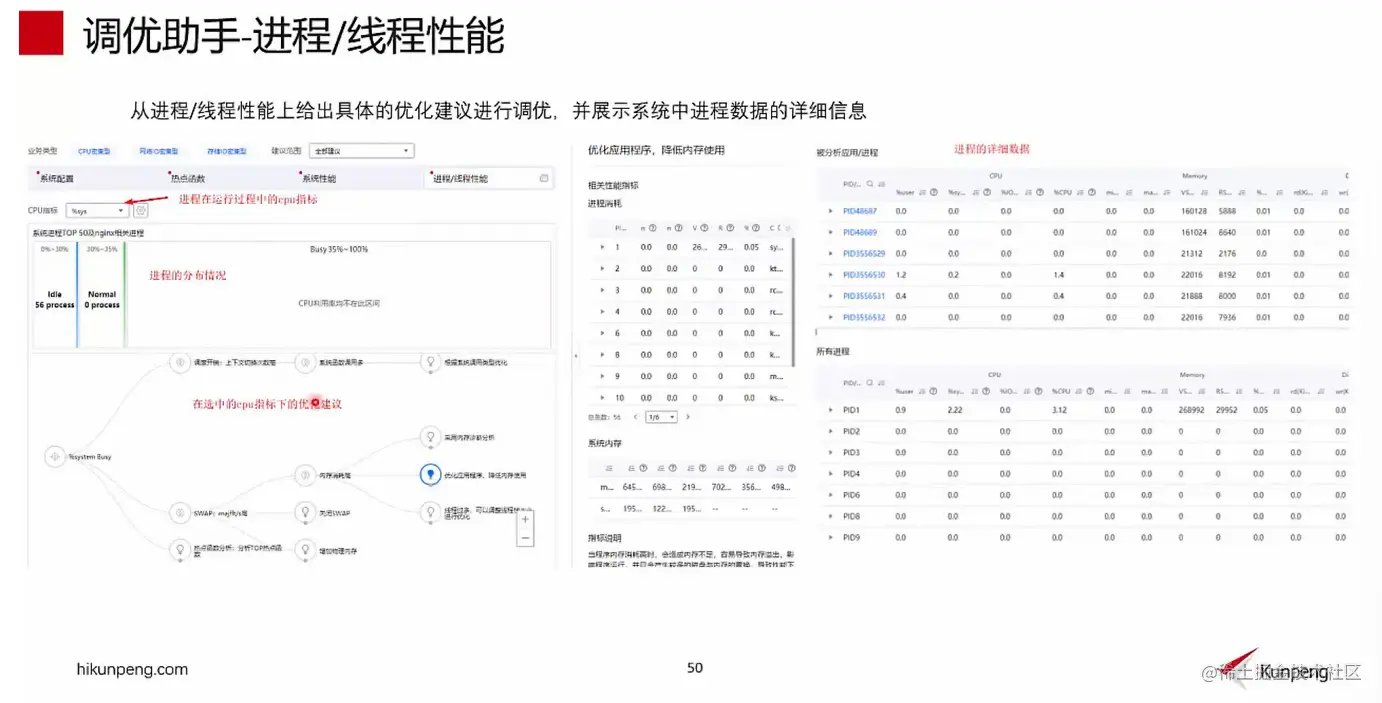
Task: Expand row 1 in 进程消耗 table
Action: click(601, 247)
